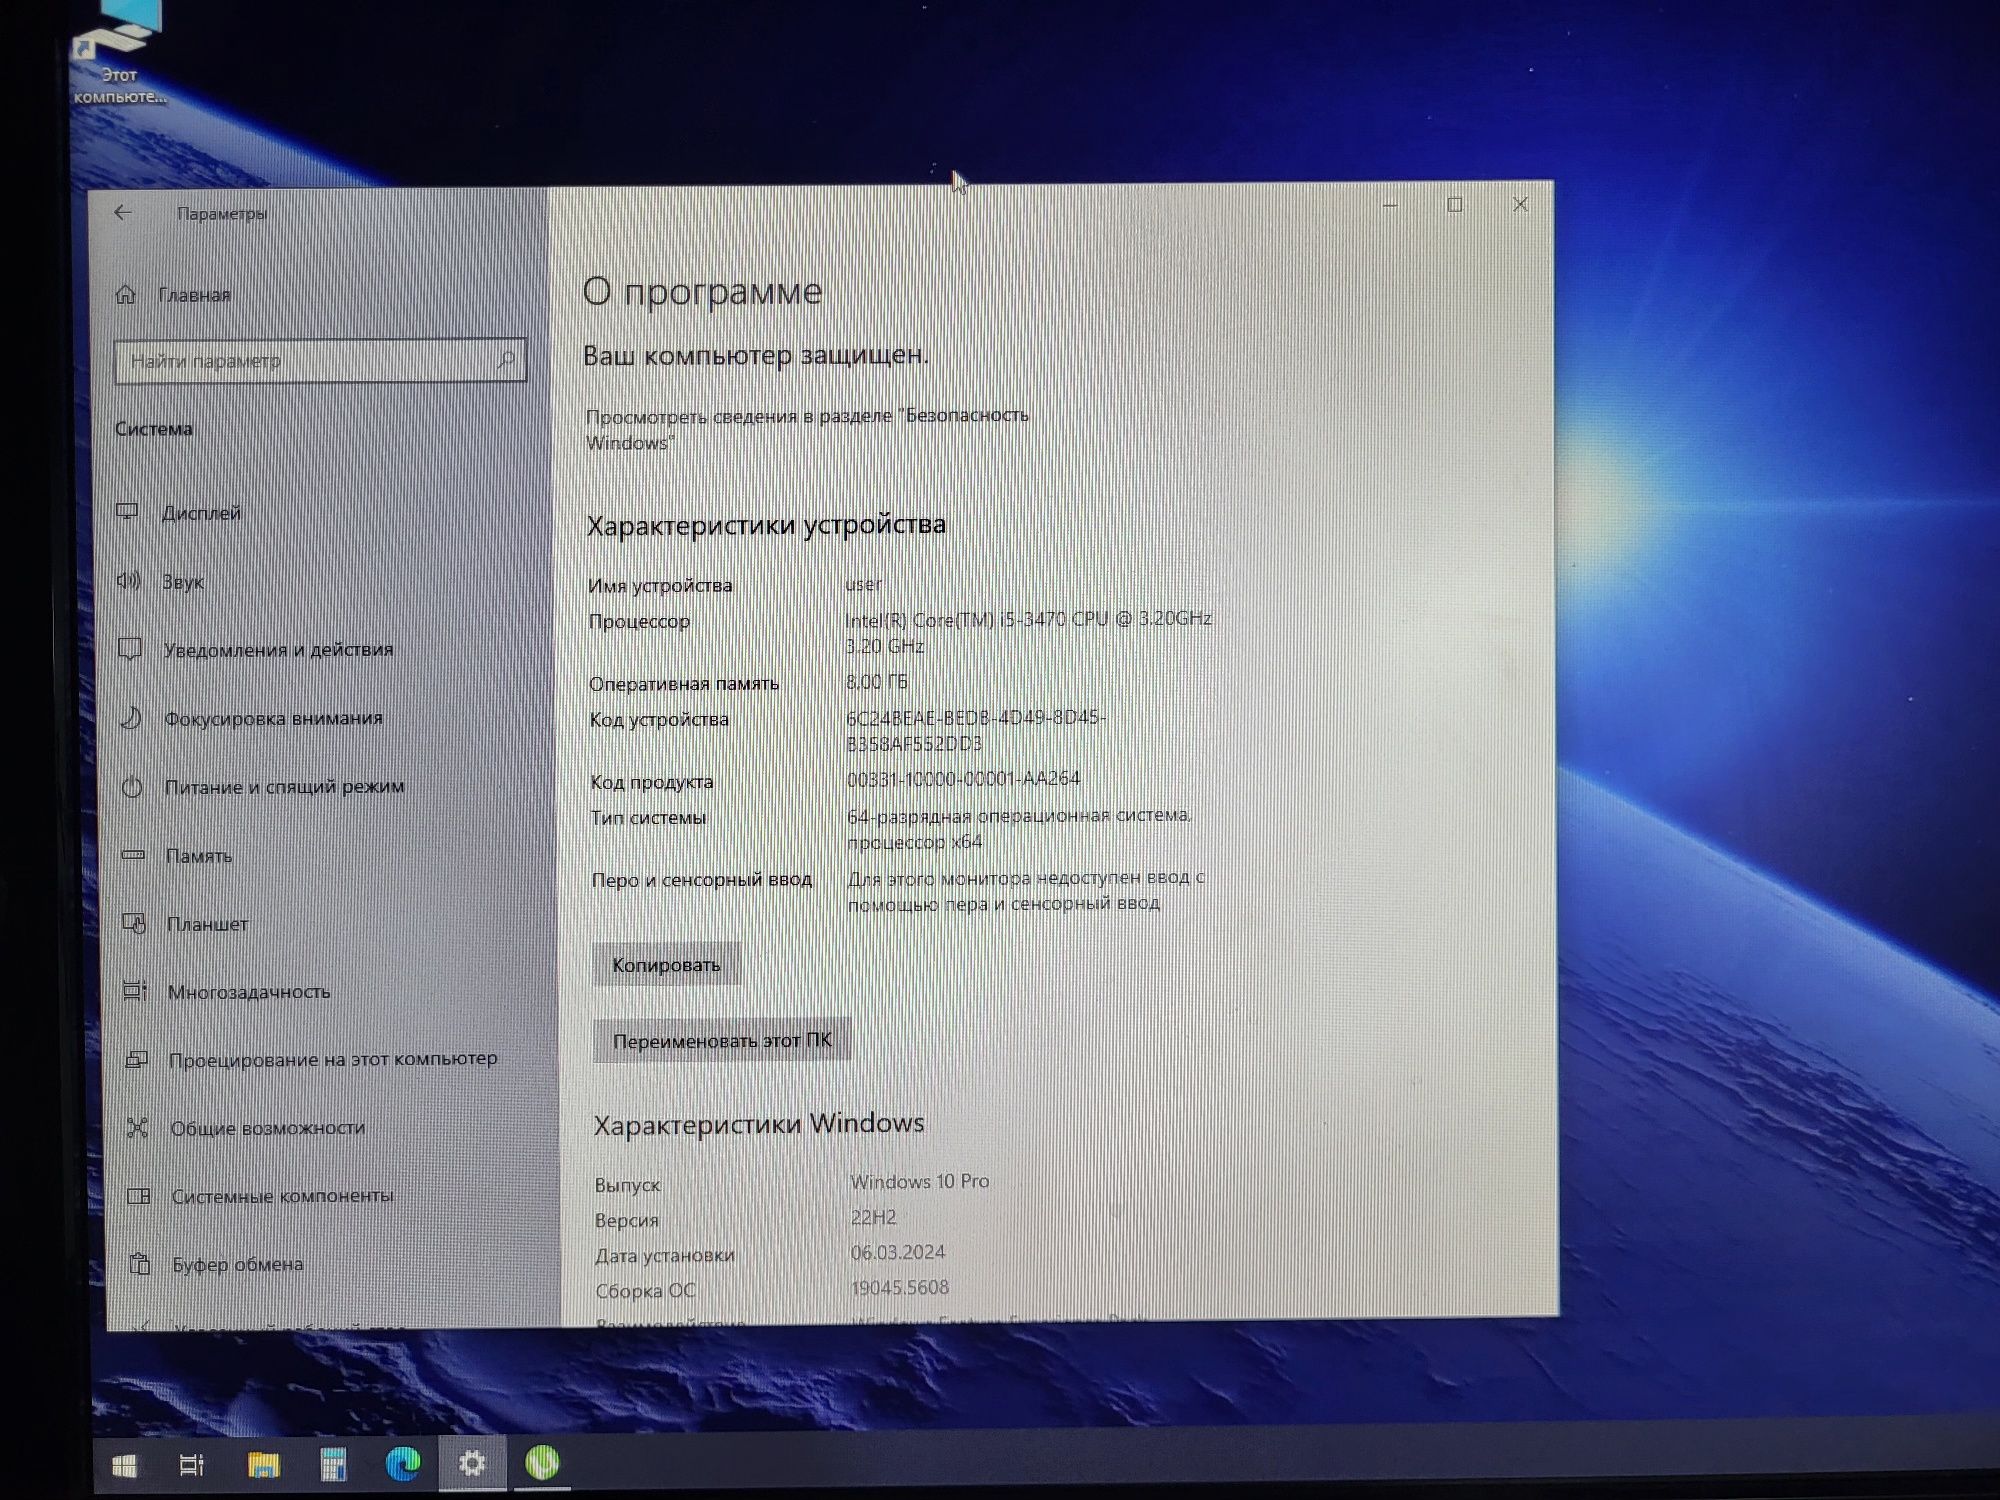
Task: Focus the 'Найти параметр' search field
Action: tap(320, 360)
